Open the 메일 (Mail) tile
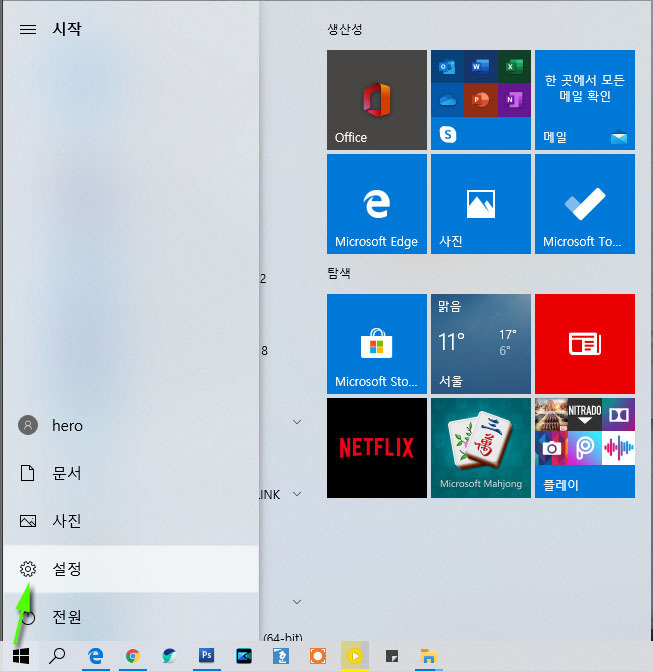Screen dimensions: 653x671 [x=585, y=100]
